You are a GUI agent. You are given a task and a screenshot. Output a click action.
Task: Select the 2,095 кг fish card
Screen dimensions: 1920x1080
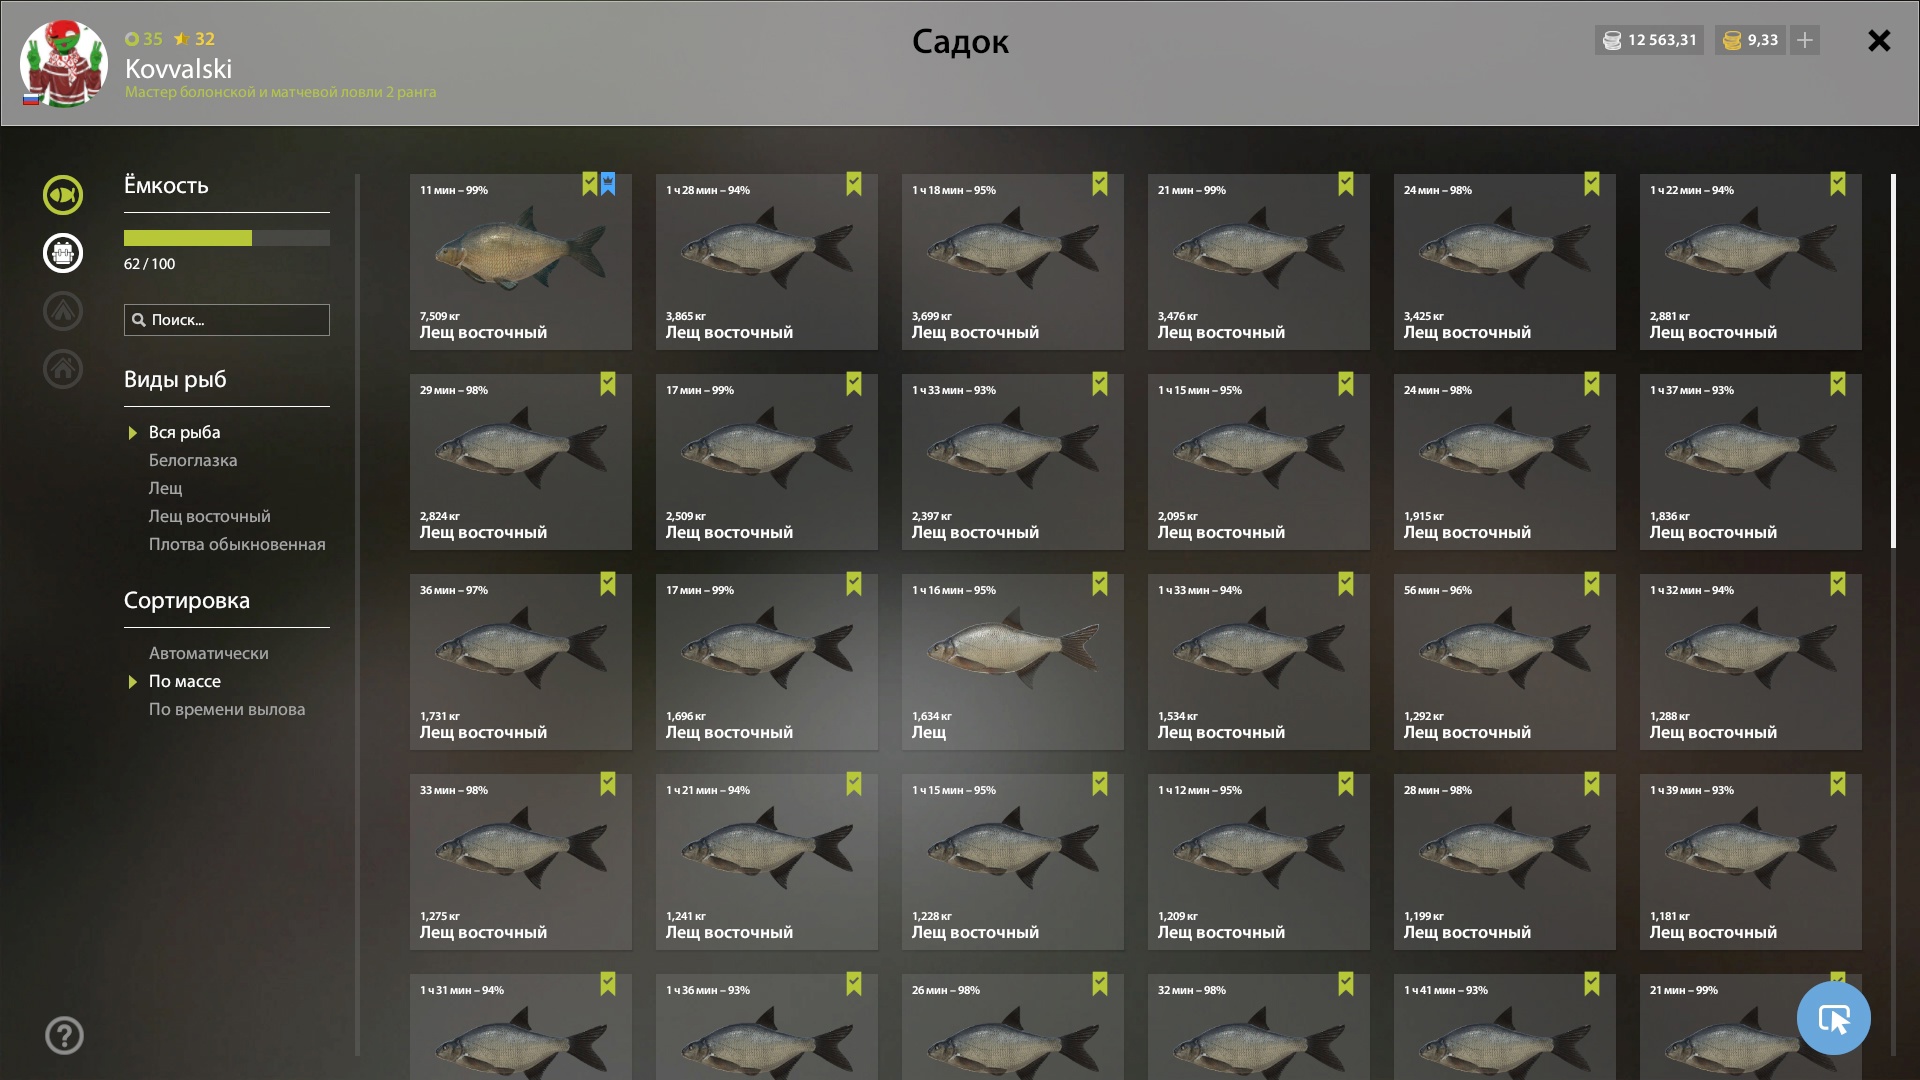pyautogui.click(x=1259, y=462)
